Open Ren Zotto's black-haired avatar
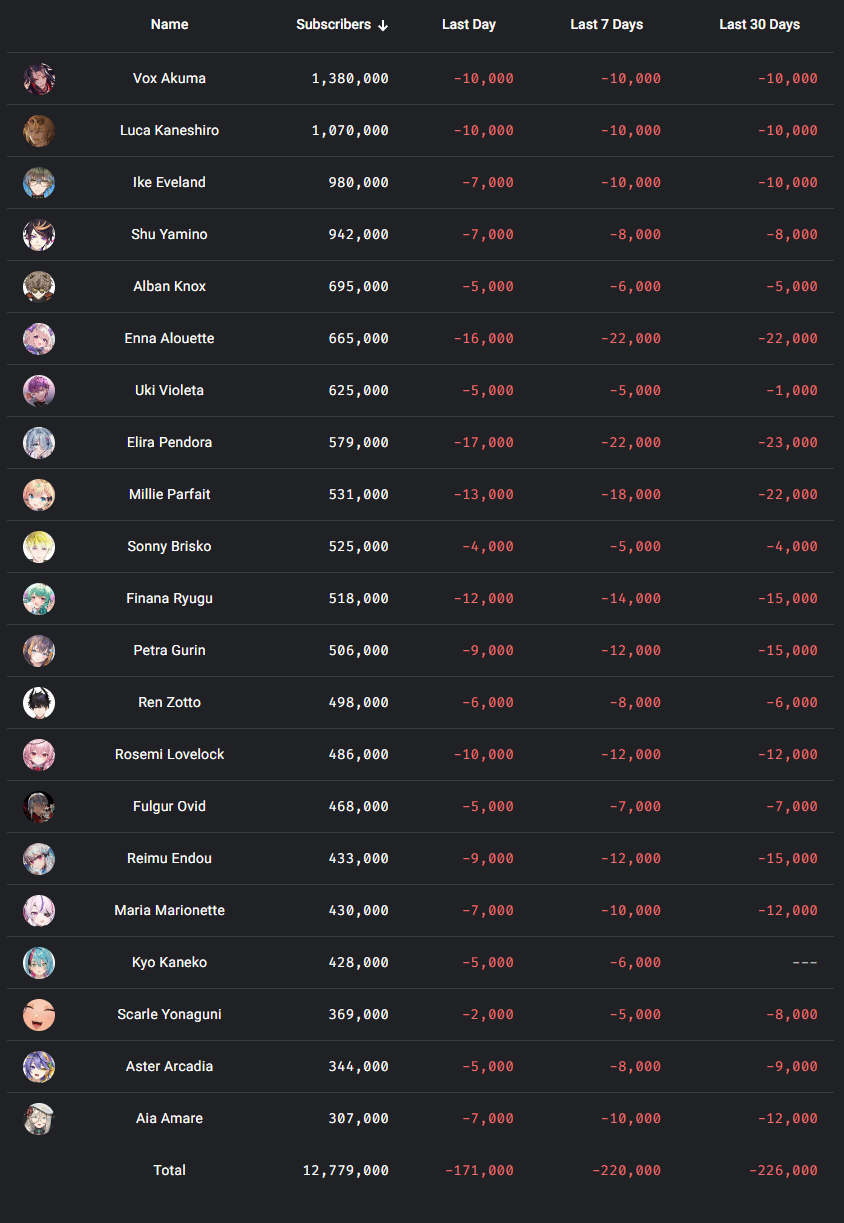The image size is (844, 1223). click(39, 703)
